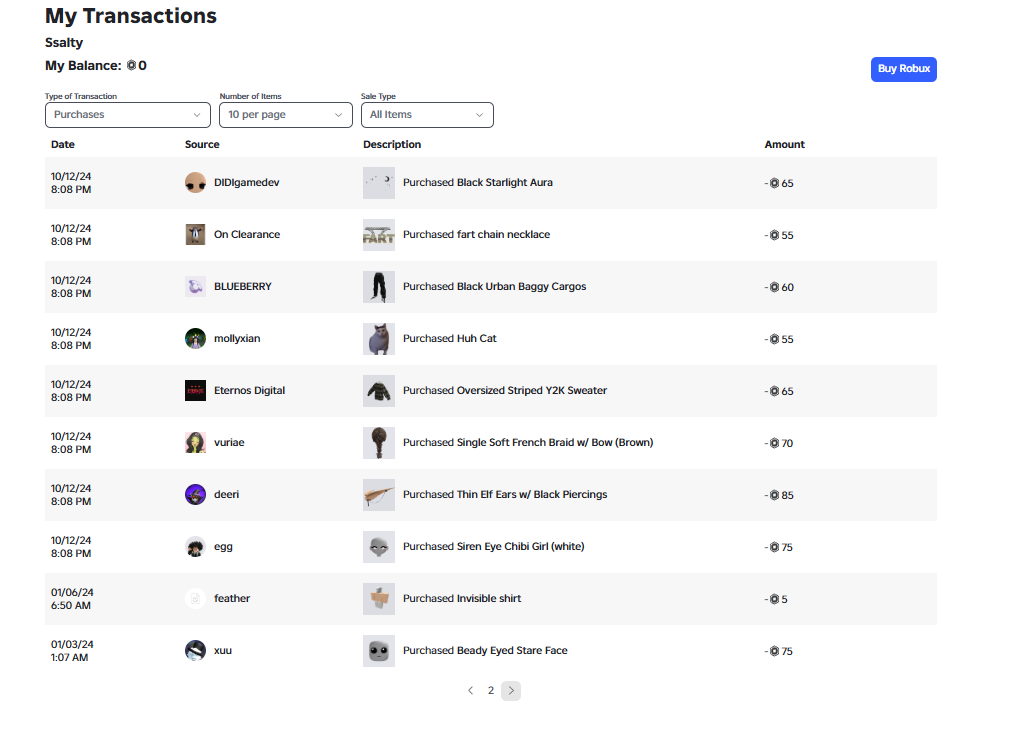1033x731 pixels.
Task: Expand the Type of Transaction dropdown
Action: [128, 115]
